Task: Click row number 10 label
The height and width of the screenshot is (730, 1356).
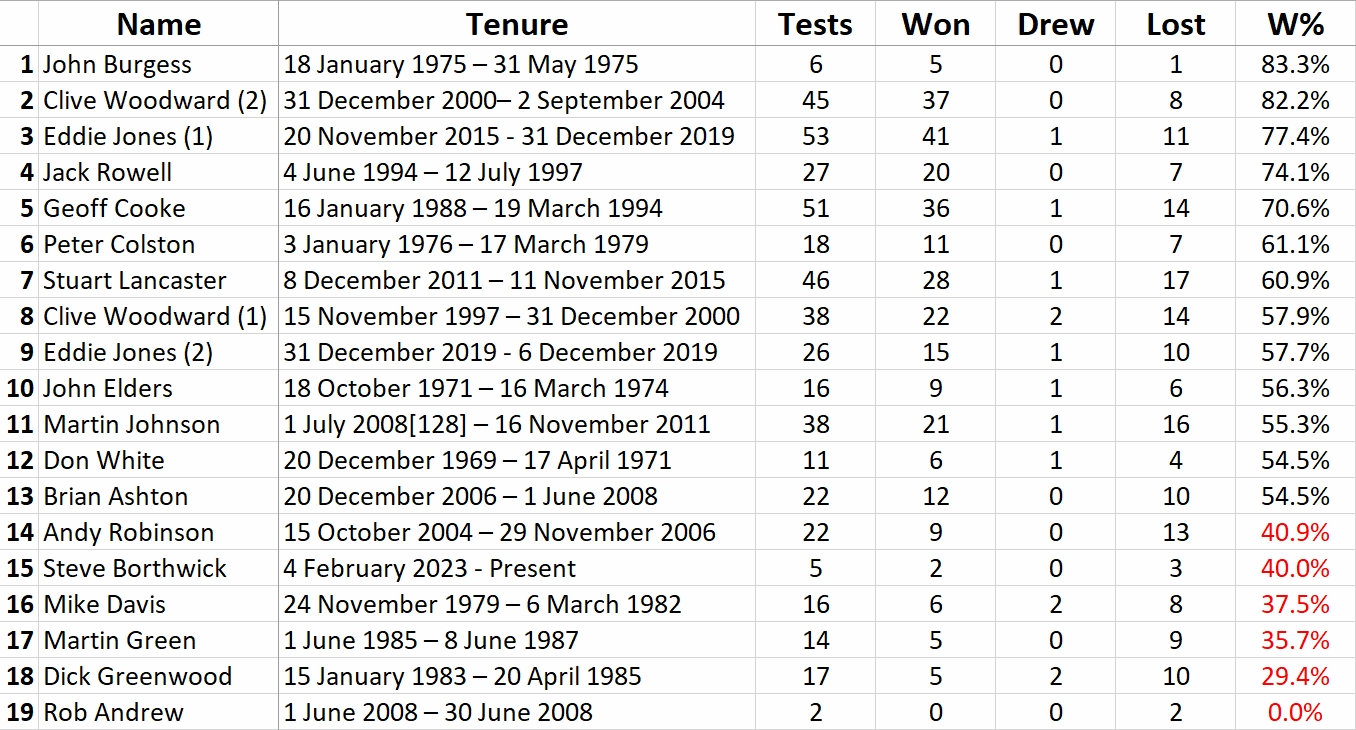Action: pyautogui.click(x=20, y=389)
